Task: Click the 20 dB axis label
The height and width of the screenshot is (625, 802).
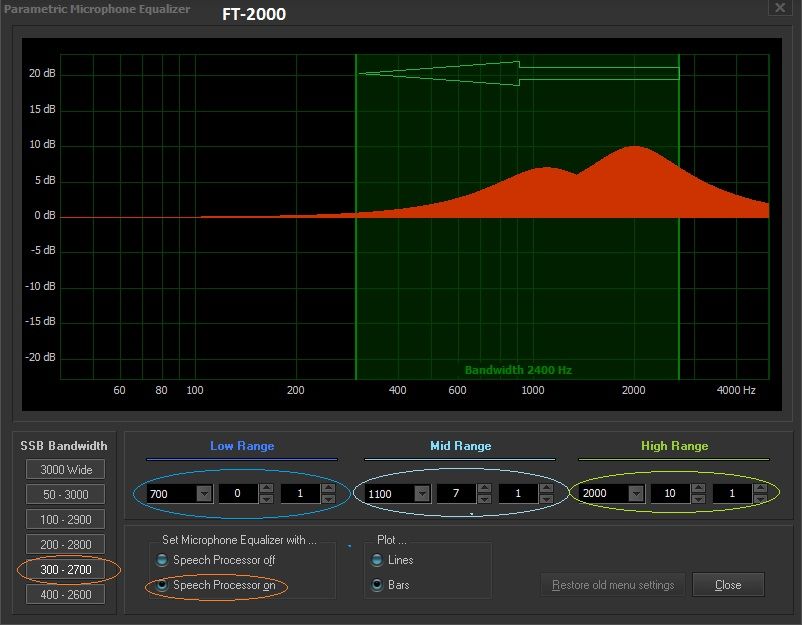Action: (x=42, y=74)
